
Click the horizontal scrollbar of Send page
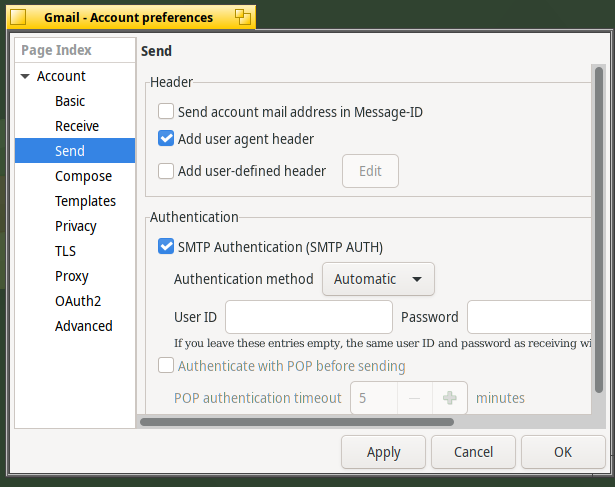pyautogui.click(x=297, y=422)
